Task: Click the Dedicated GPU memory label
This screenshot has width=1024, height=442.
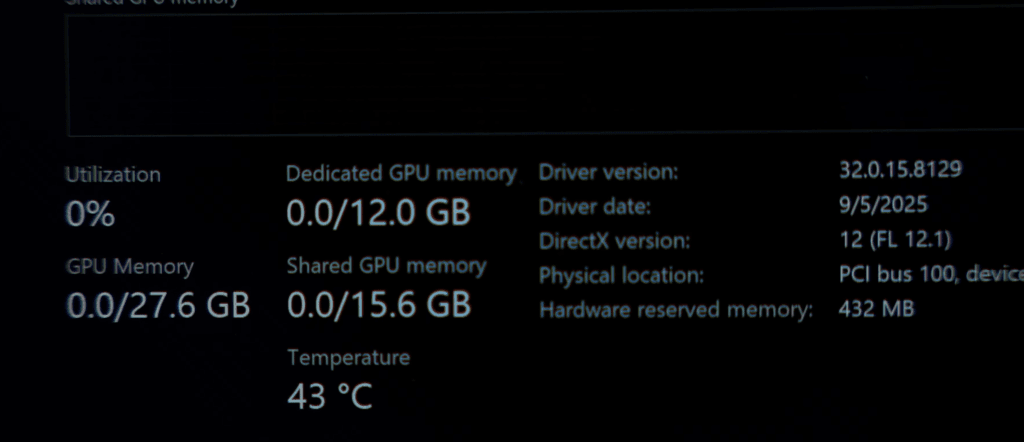Action: click(401, 173)
